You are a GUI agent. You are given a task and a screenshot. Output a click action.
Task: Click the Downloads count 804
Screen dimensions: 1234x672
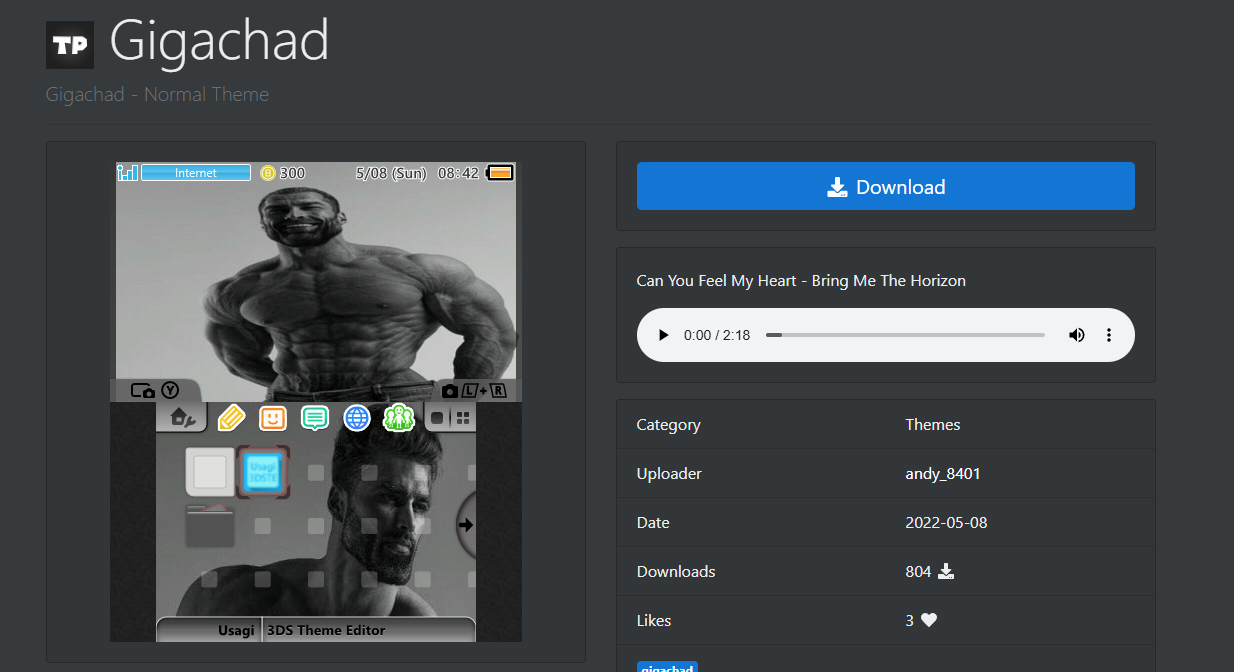[918, 571]
